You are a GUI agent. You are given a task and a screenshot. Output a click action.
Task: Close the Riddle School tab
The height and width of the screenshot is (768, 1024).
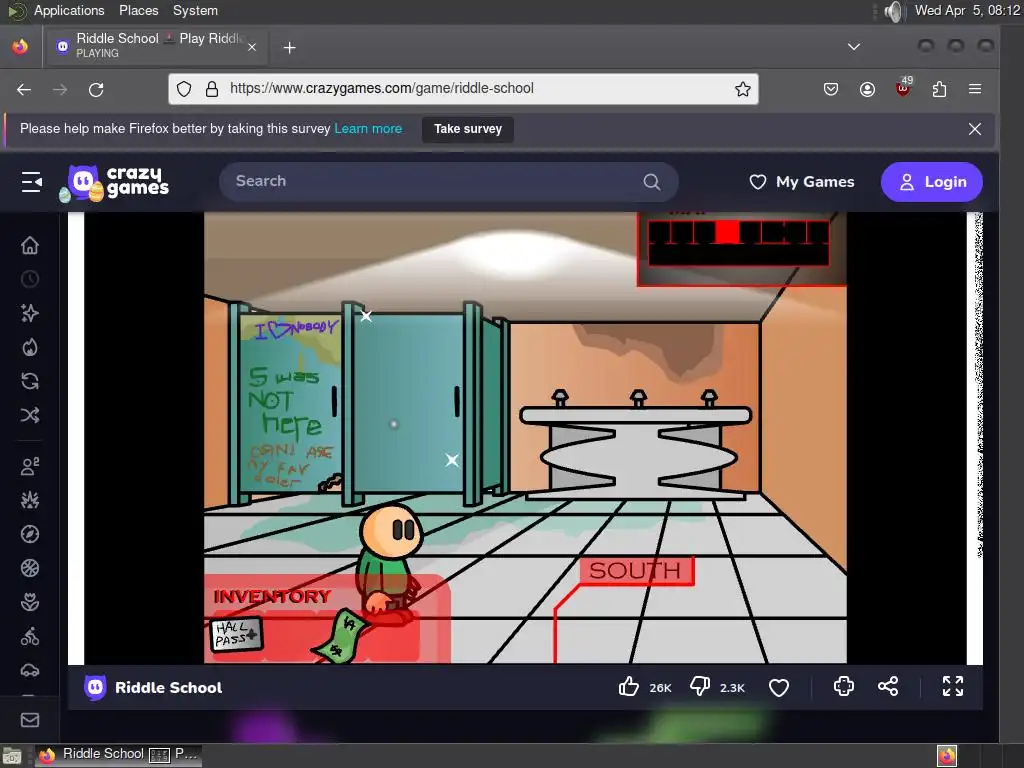(252, 47)
